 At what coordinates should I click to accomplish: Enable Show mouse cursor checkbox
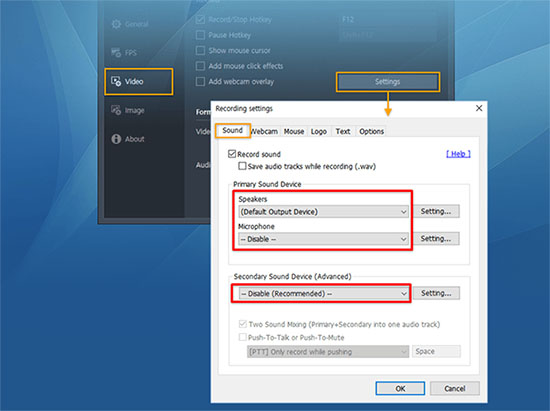coord(200,50)
